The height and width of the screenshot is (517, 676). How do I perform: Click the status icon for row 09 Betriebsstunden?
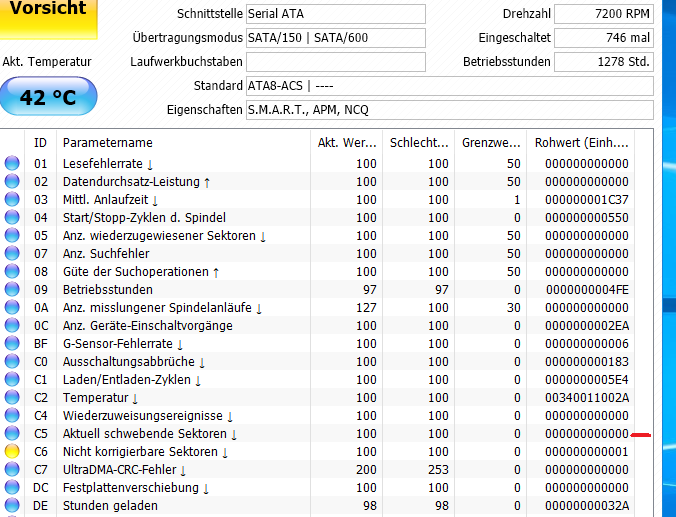click(12, 289)
